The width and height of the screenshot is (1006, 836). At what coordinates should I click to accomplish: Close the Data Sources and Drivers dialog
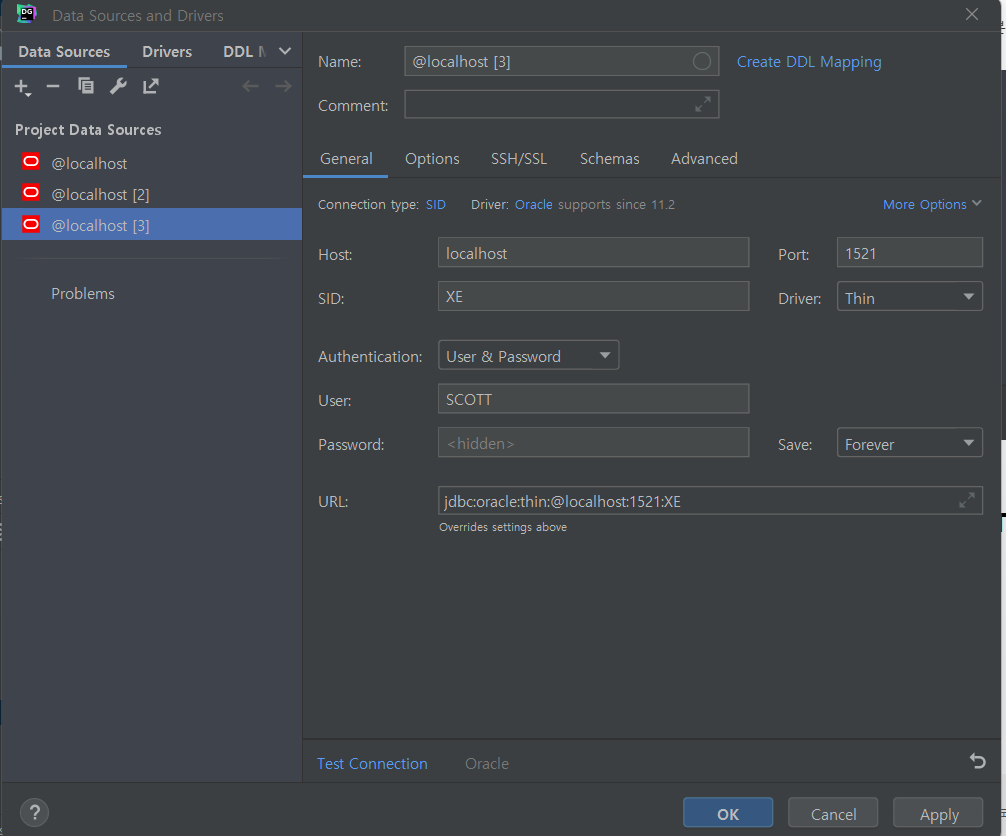[972, 14]
